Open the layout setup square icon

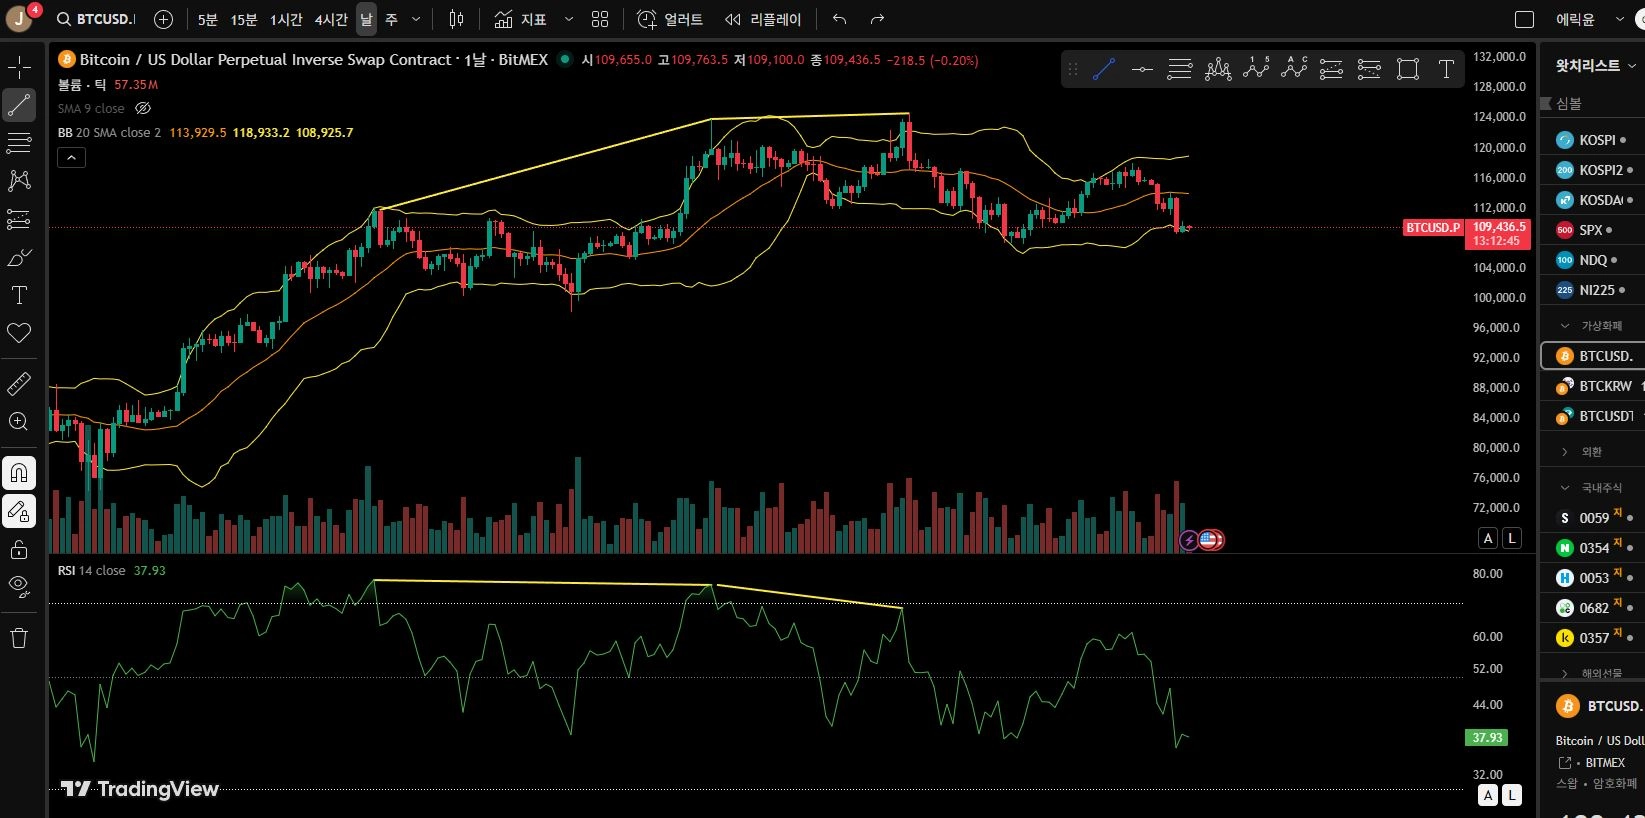coord(1524,19)
